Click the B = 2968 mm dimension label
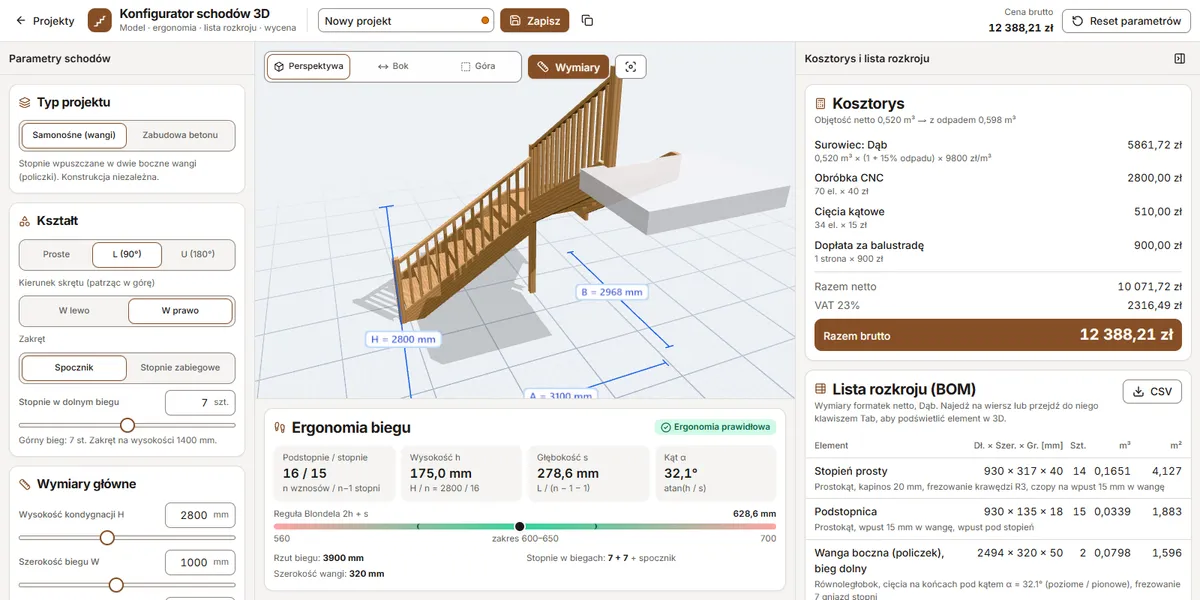Screen dimensions: 1200x600 (611, 292)
